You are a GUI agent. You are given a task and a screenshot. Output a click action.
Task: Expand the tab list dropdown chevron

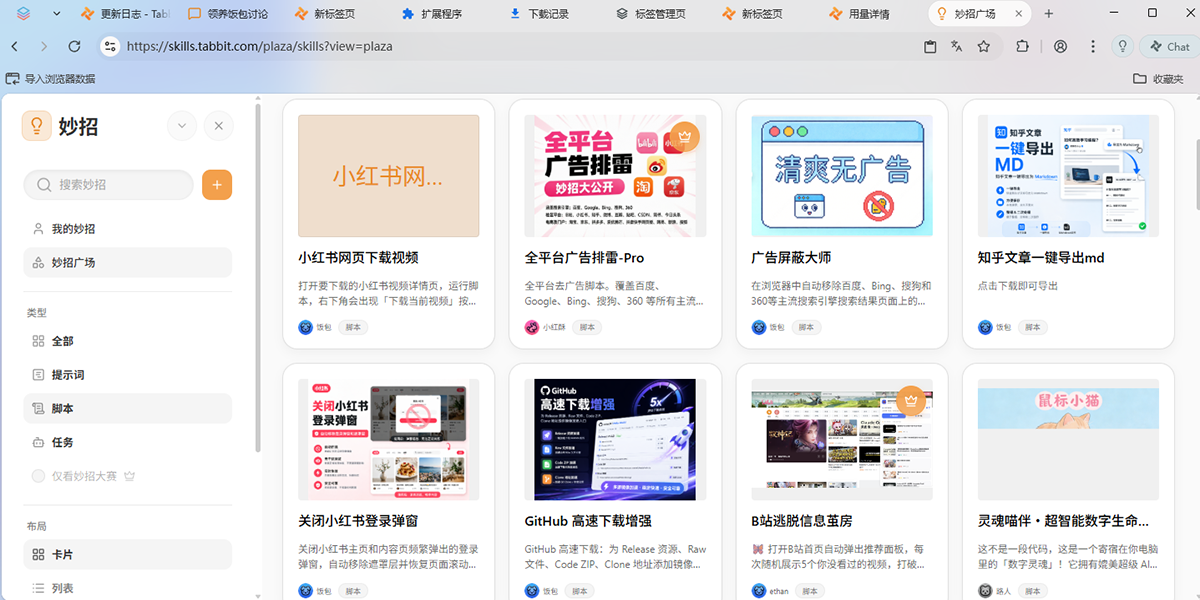coord(56,14)
